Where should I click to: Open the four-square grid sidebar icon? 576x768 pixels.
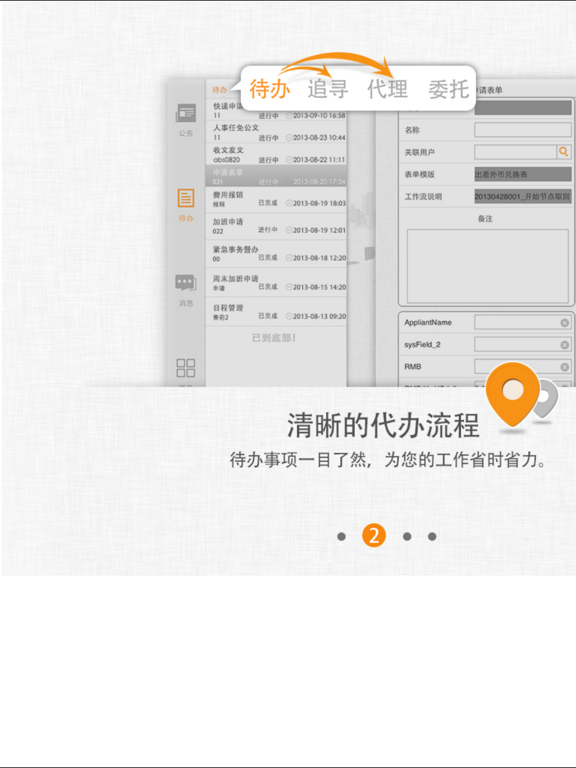(186, 368)
